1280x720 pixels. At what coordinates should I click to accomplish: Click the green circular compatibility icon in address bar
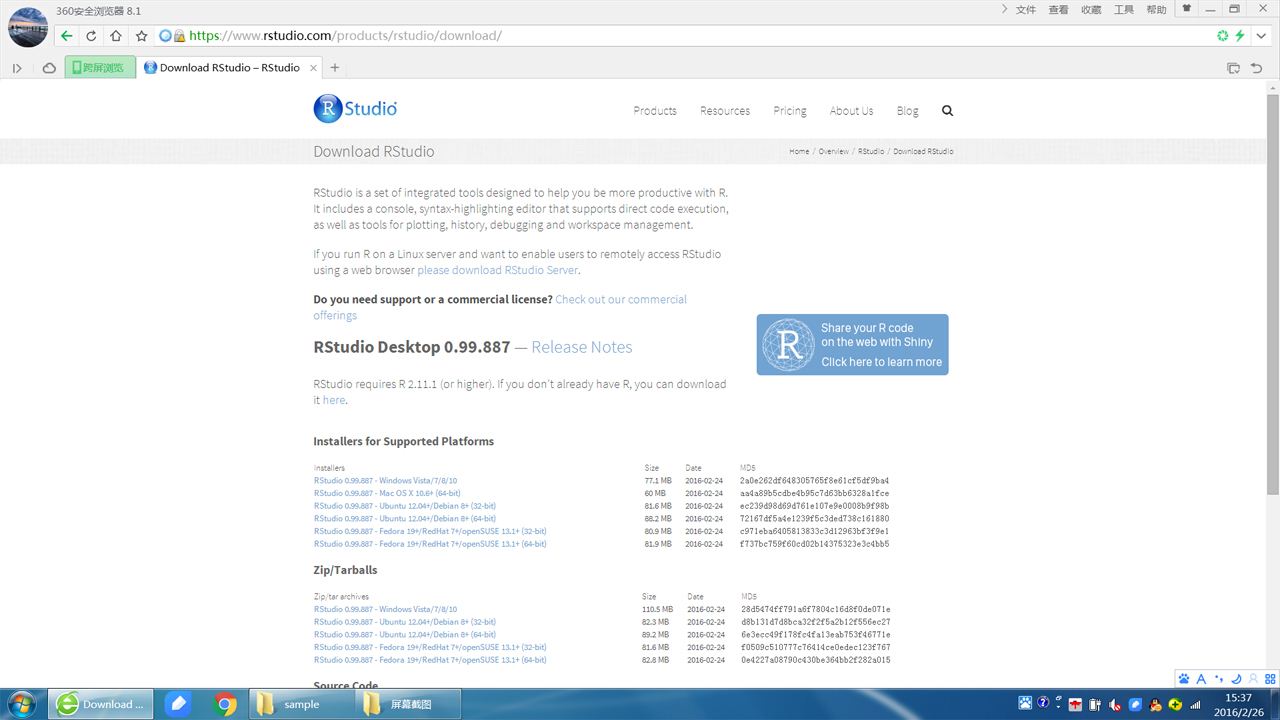tap(1222, 36)
